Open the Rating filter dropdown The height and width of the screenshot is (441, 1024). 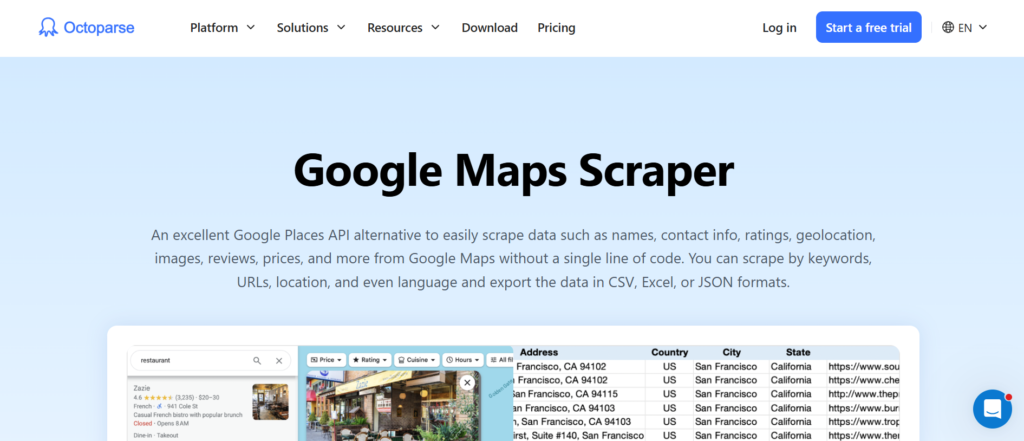coord(370,360)
